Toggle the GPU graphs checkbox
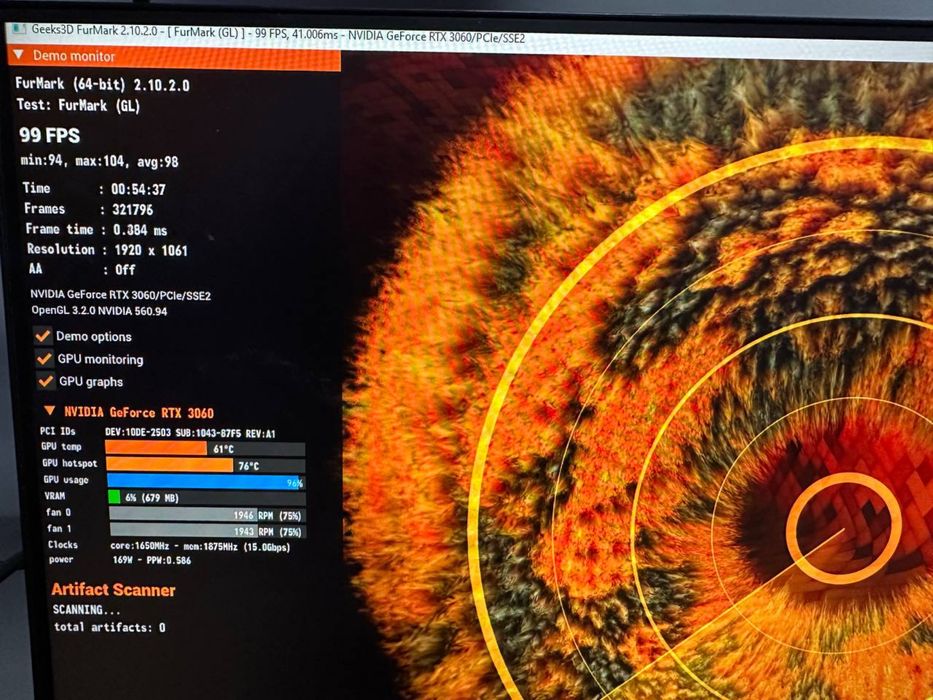 (x=46, y=380)
